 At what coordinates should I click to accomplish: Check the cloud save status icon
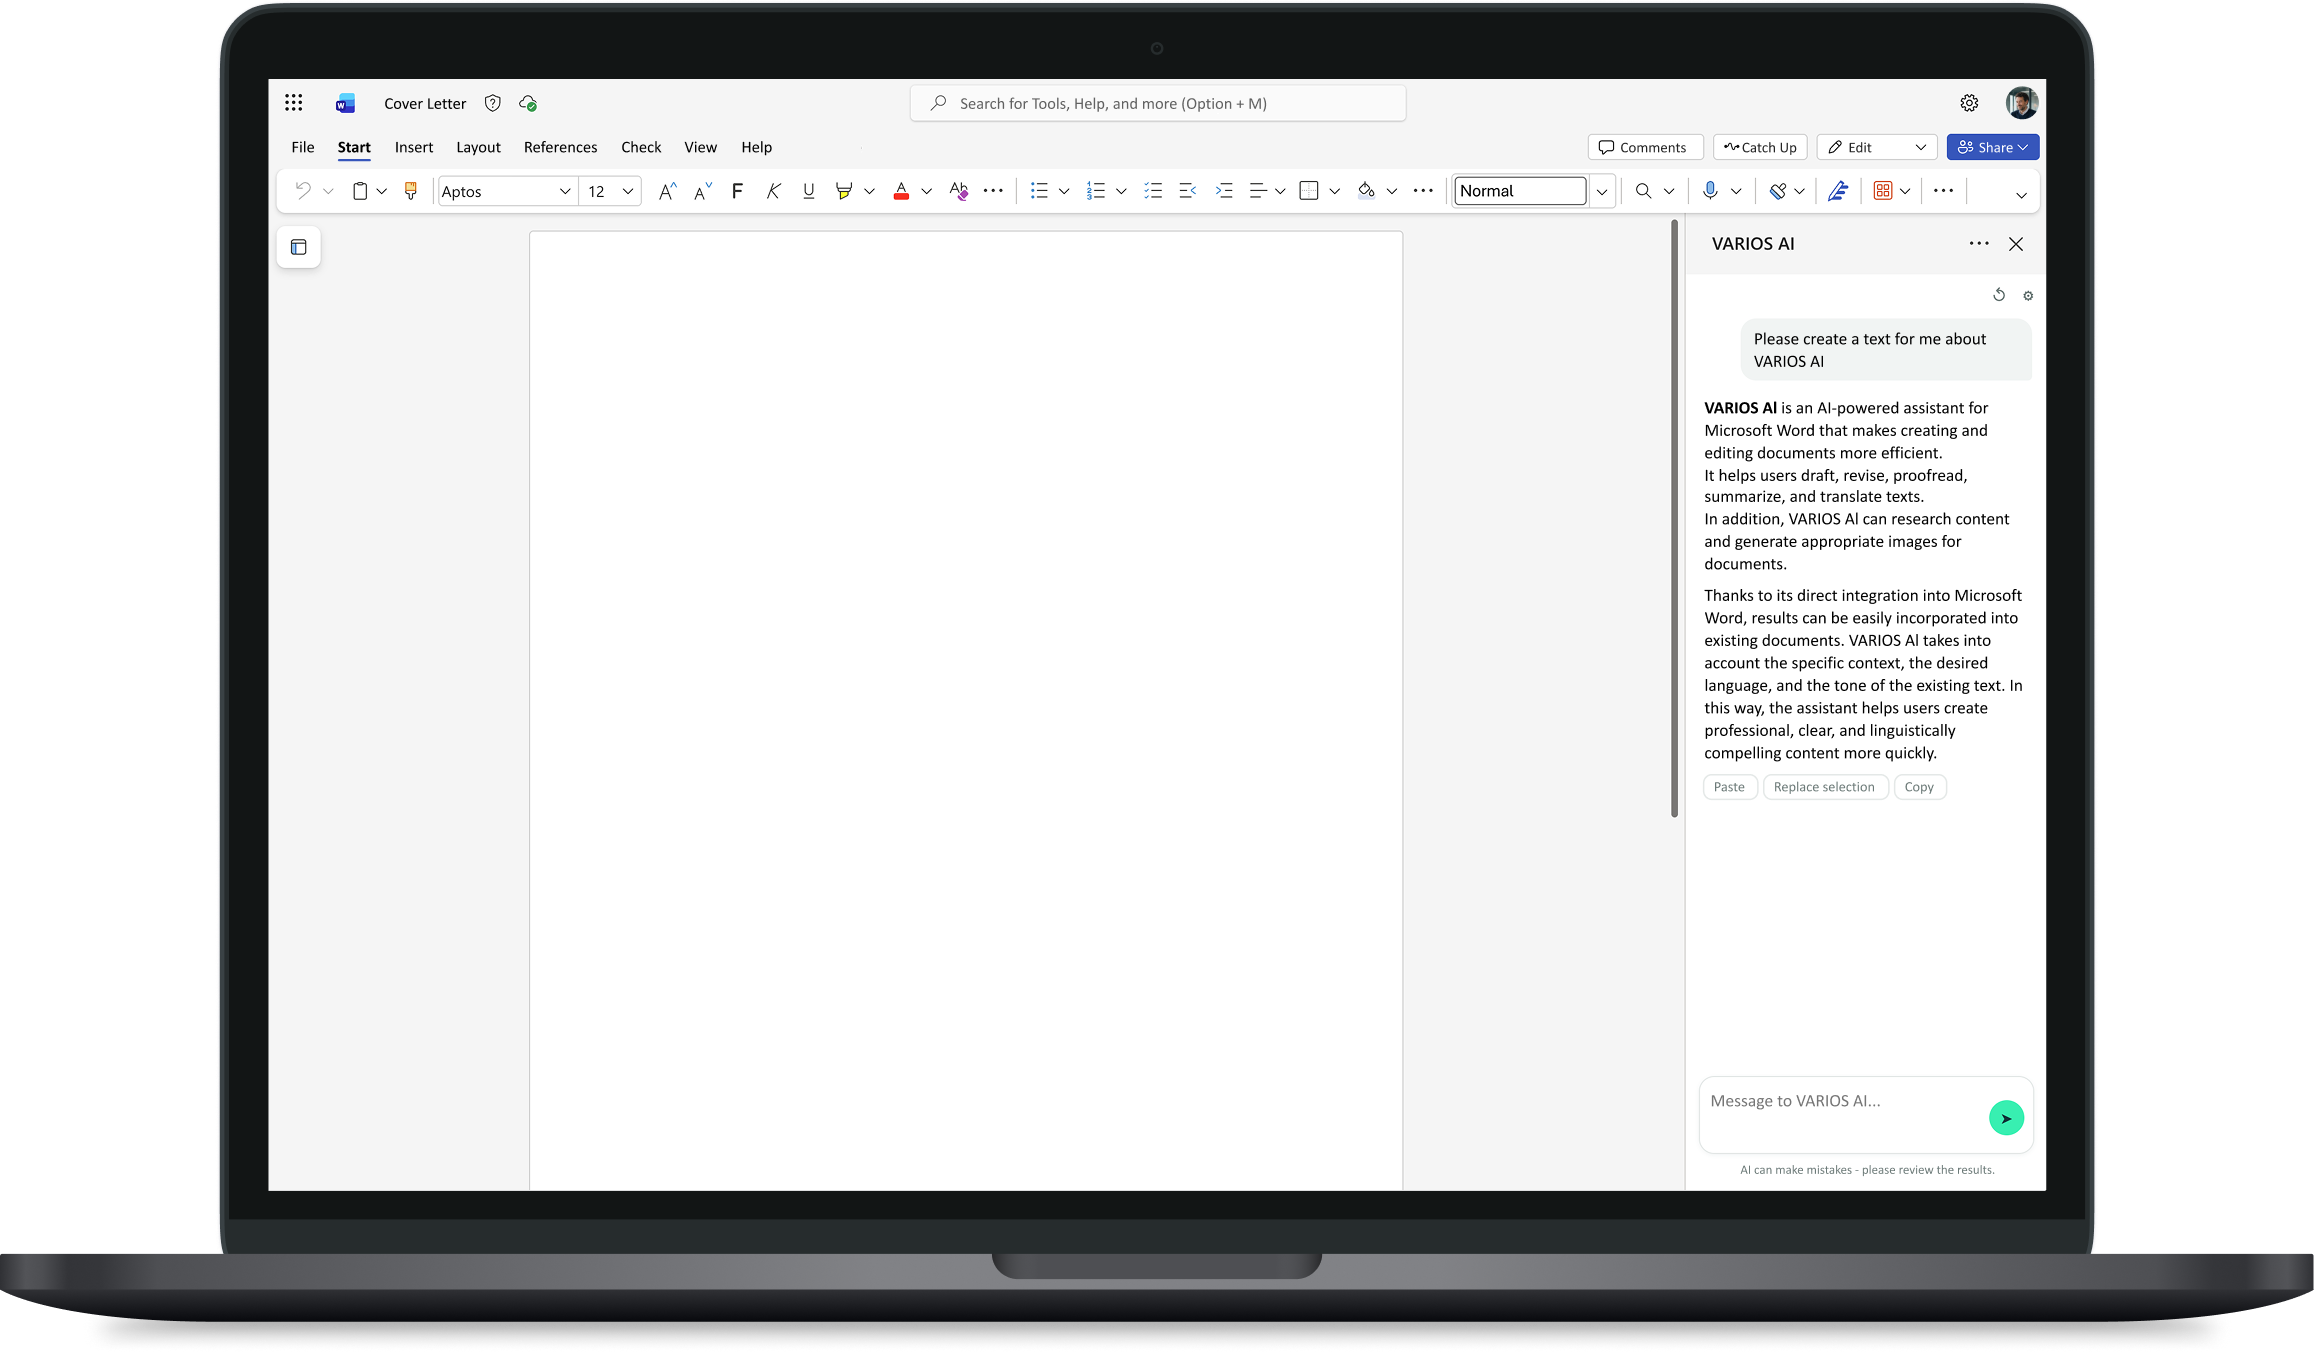point(528,103)
